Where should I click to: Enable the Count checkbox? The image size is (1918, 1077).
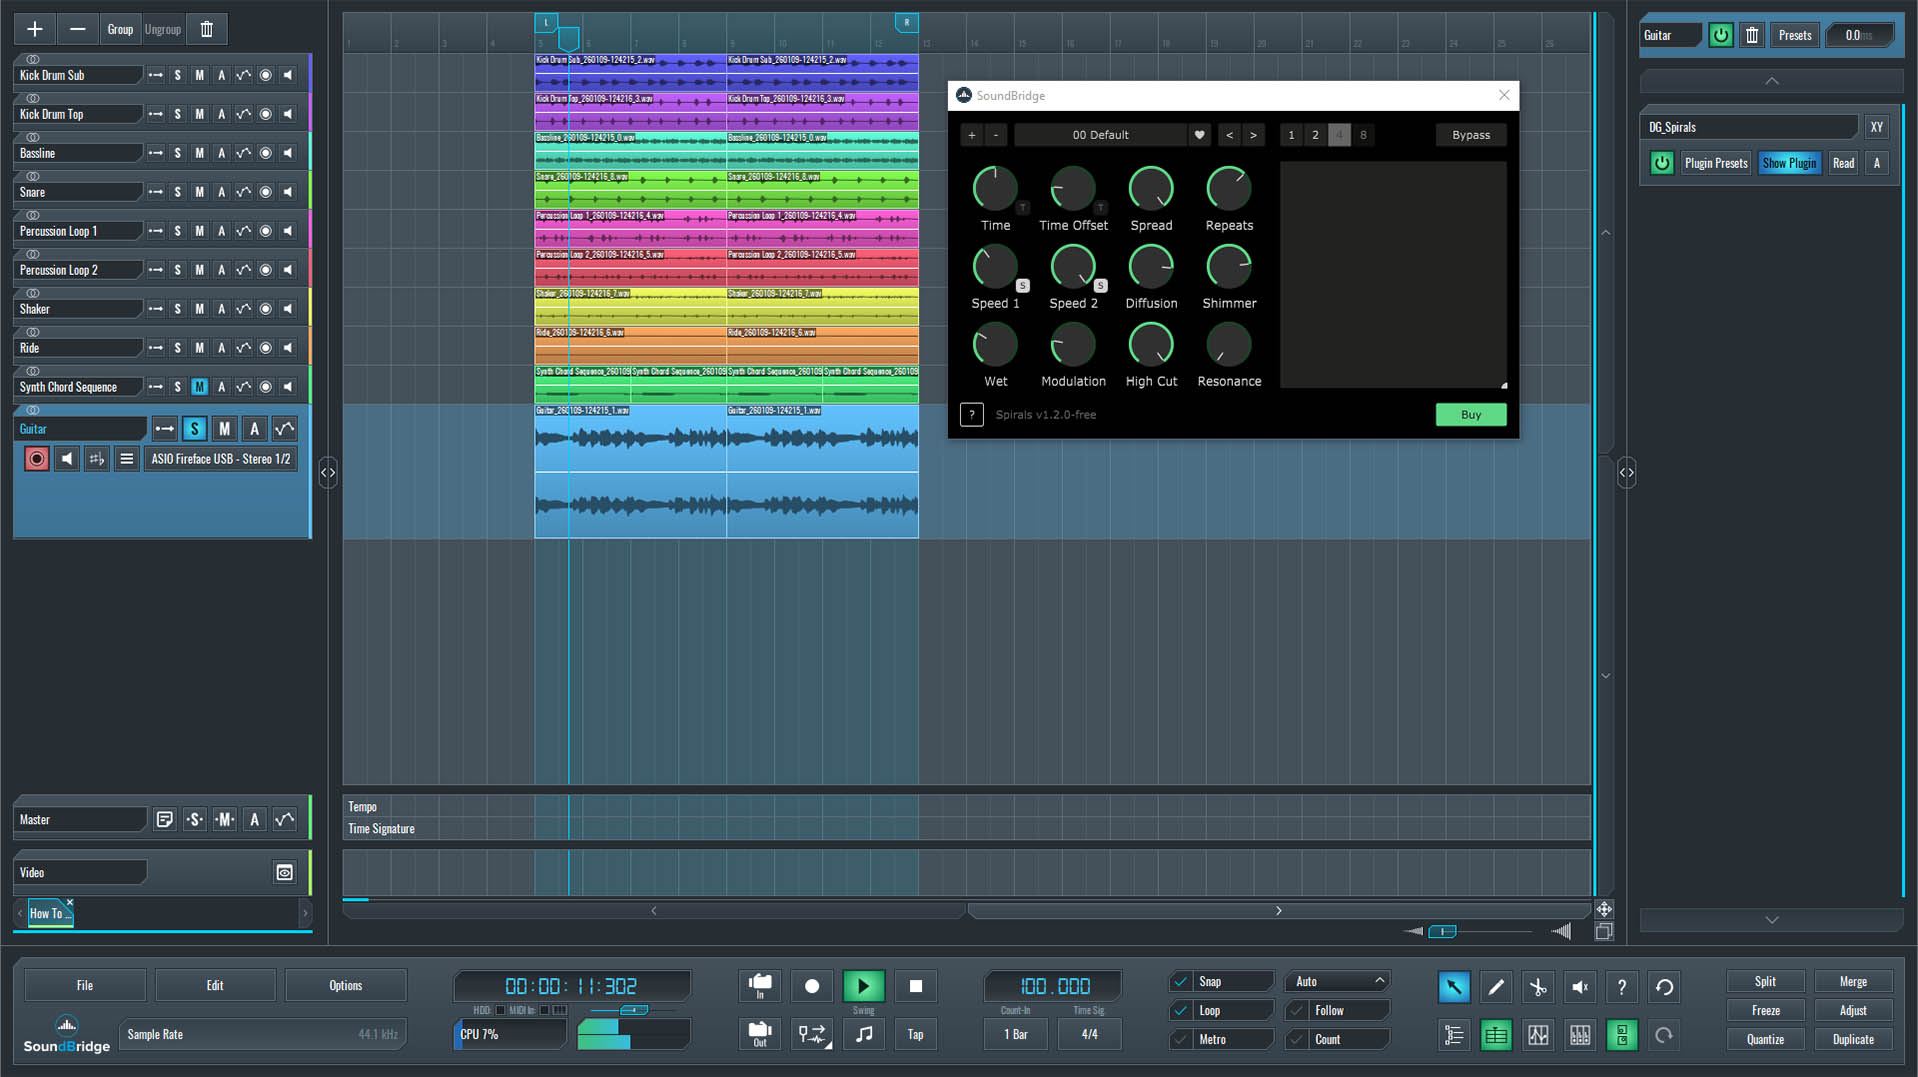pos(1297,1040)
